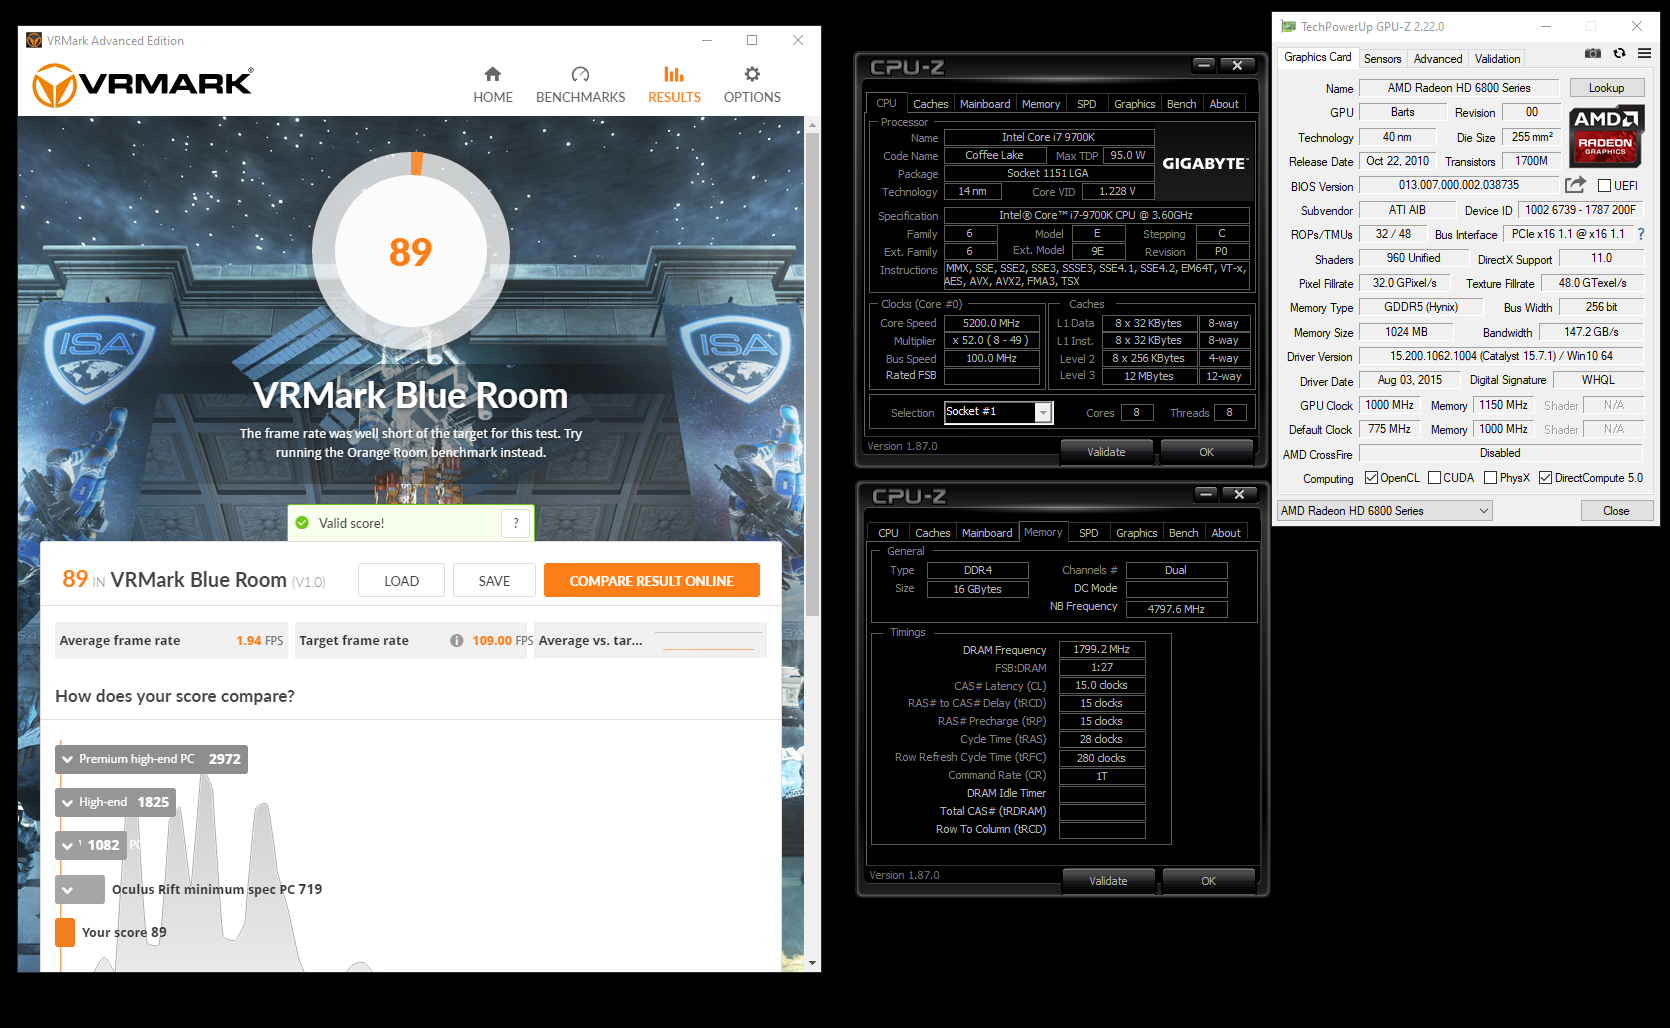Click the LOAD button in VRMark
1670x1028 pixels.
(x=401, y=581)
